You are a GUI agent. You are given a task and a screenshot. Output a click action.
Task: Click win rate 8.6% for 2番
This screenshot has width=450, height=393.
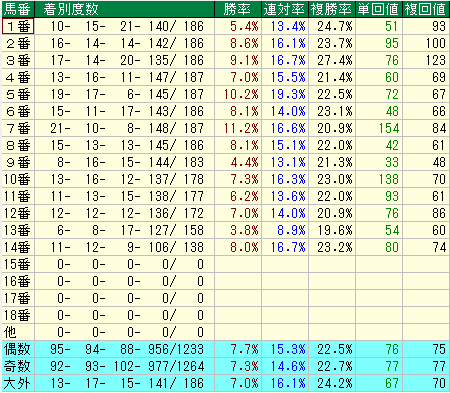pyautogui.click(x=244, y=43)
